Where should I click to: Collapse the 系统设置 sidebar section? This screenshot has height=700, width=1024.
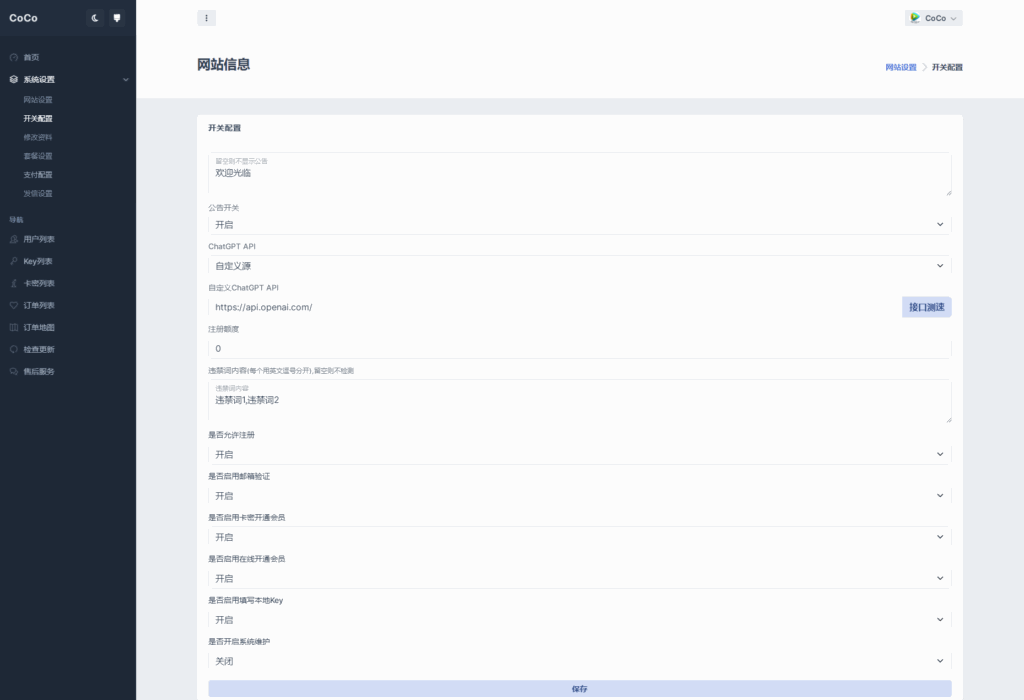pyautogui.click(x=125, y=79)
